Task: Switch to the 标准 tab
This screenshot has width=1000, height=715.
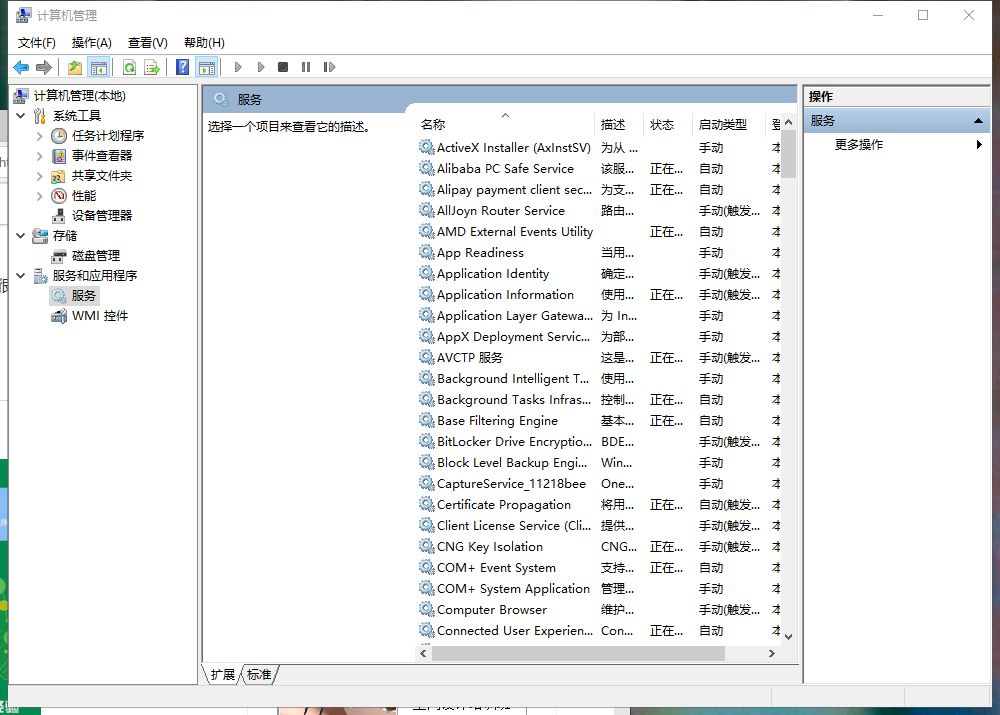Action: (x=259, y=675)
